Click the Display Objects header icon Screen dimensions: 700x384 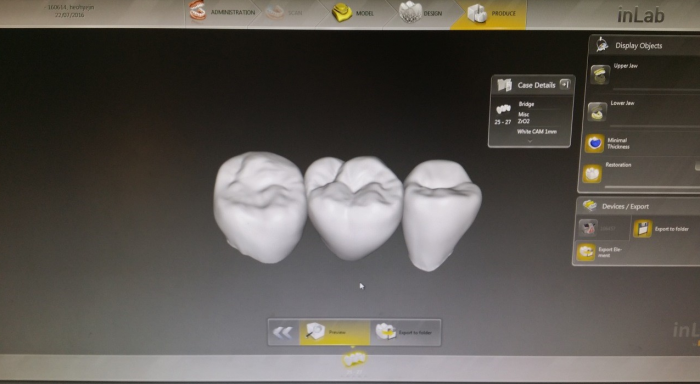click(602, 45)
